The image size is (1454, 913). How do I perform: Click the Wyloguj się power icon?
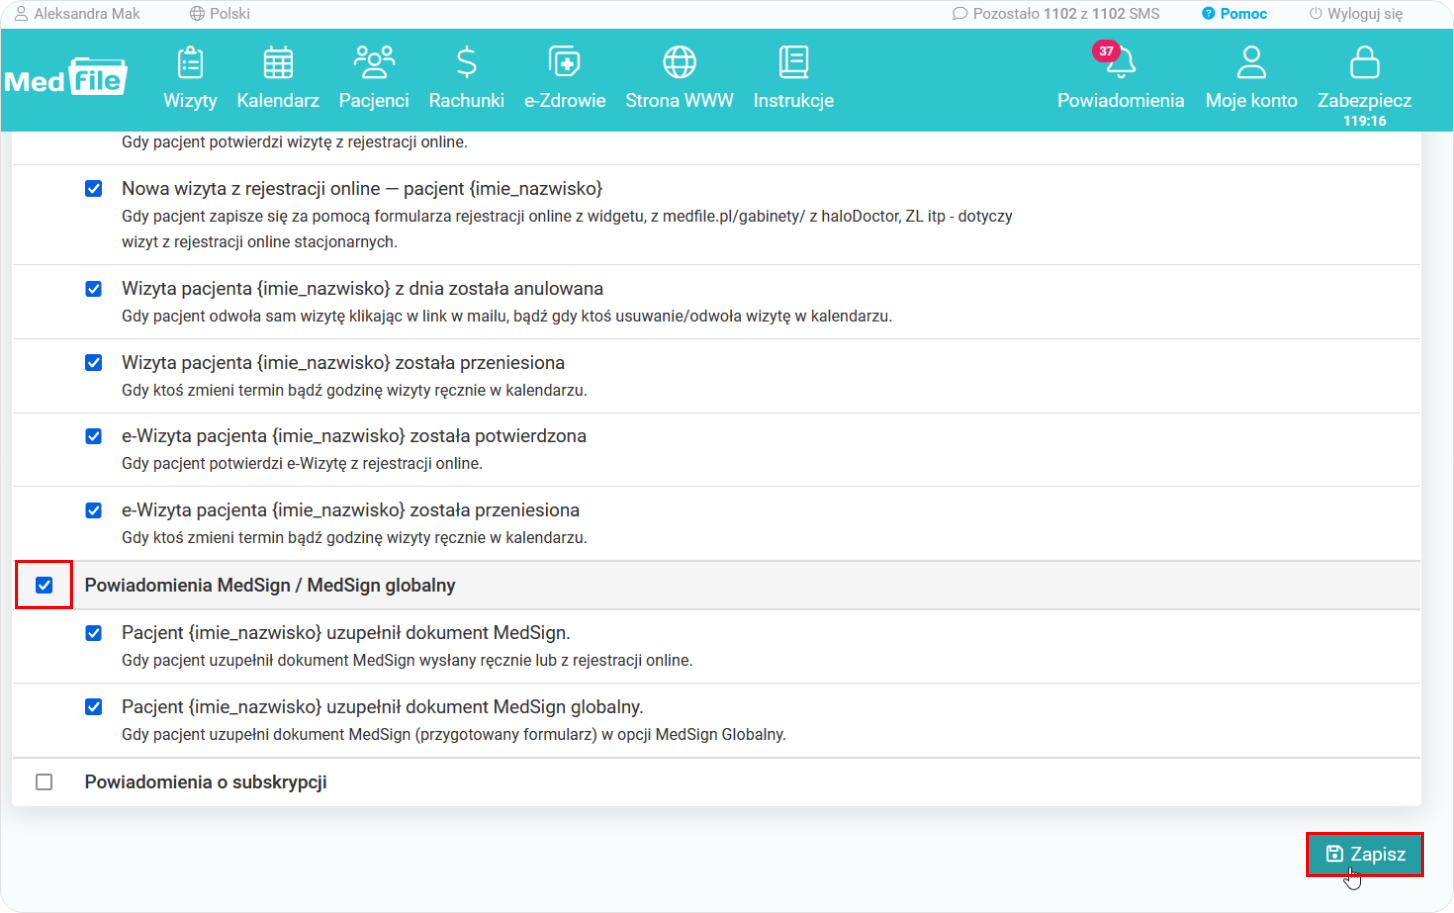1316,14
